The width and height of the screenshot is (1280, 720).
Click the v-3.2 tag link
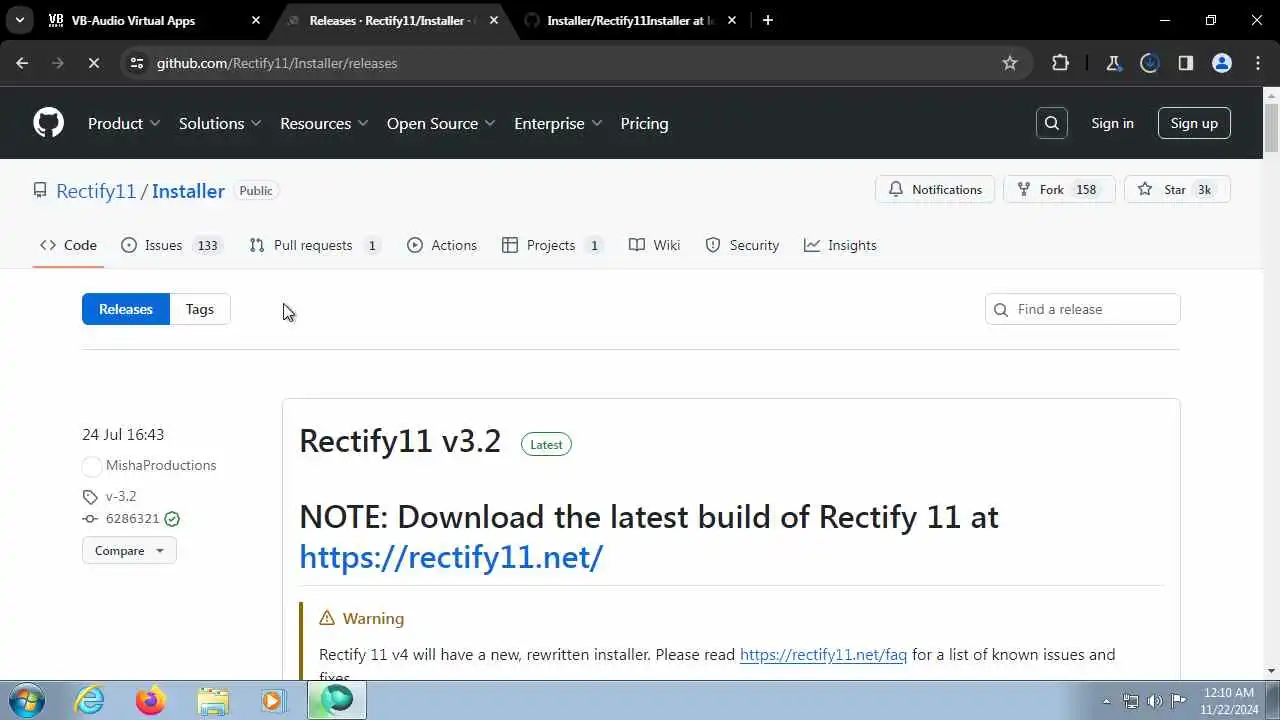pyautogui.click(x=121, y=496)
